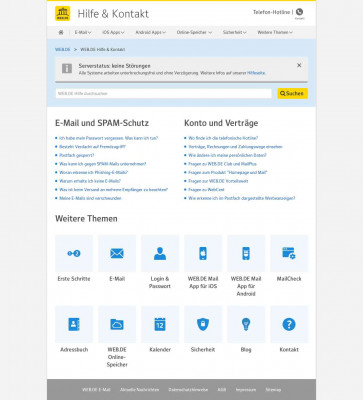
Task: Open the Kontakt question mark tile
Action: click(x=289, y=324)
